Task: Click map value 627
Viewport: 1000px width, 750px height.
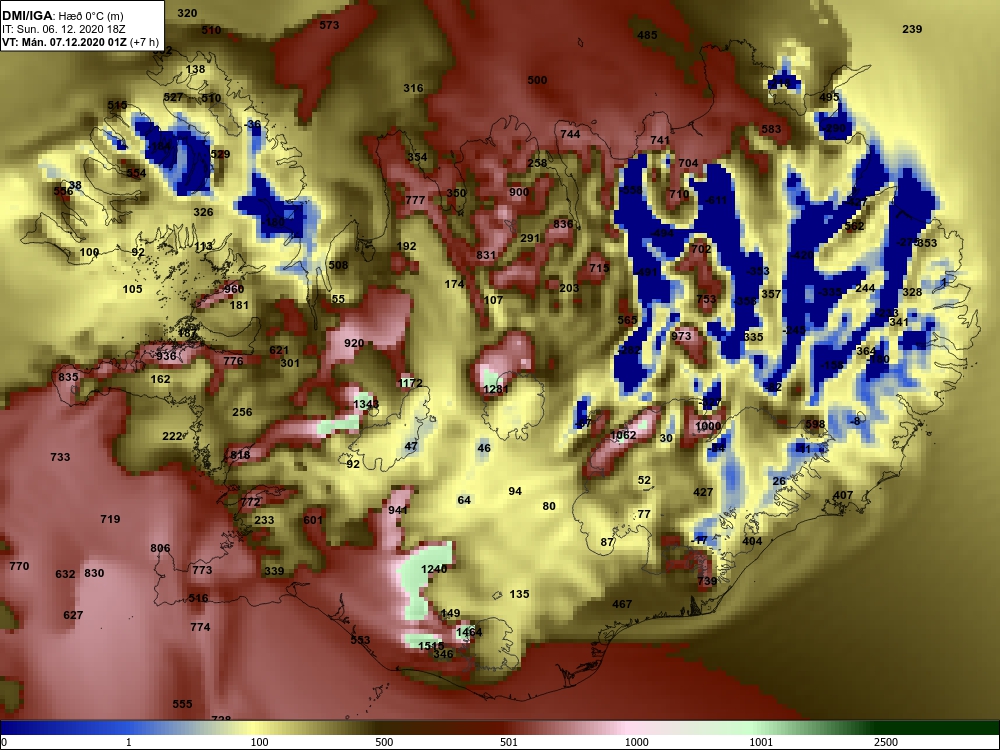Action: tap(73, 615)
